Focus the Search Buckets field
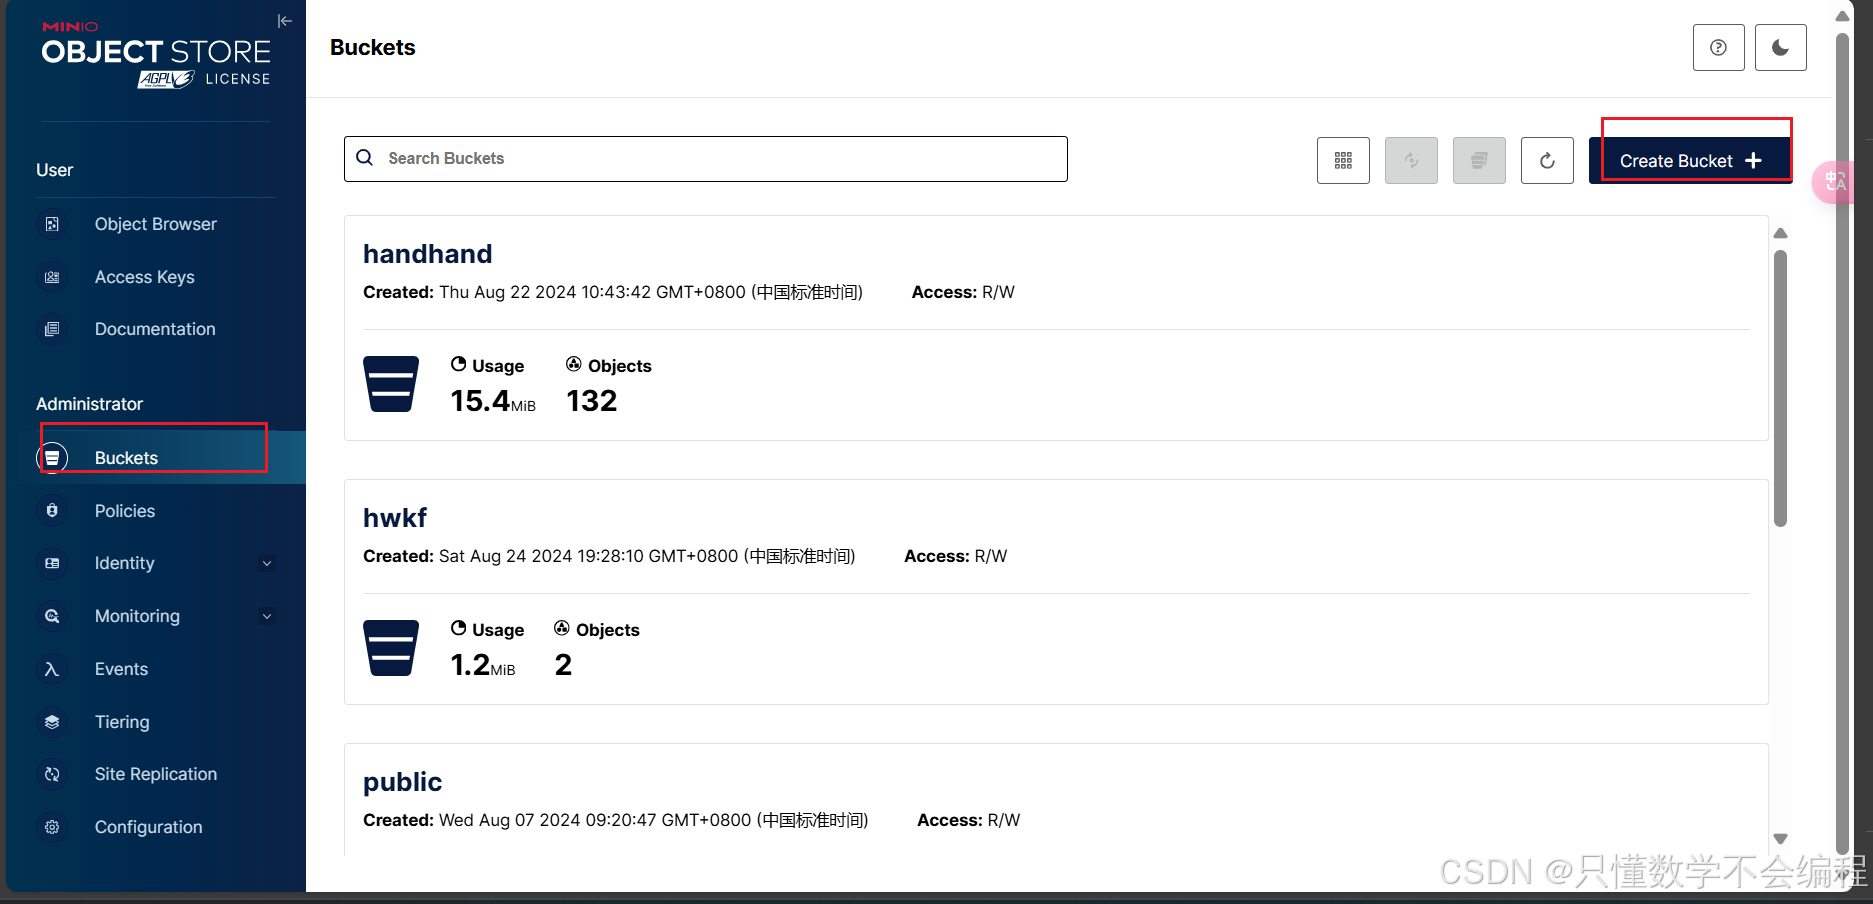1873x904 pixels. click(x=706, y=159)
